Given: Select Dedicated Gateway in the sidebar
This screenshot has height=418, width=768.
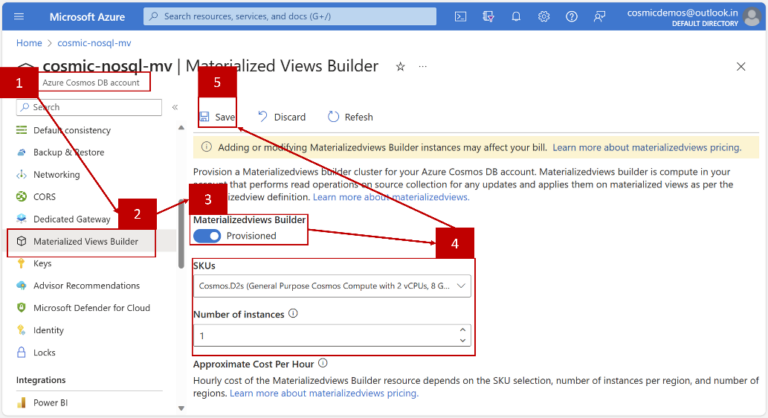Looking at the screenshot, I should pyautogui.click(x=71, y=218).
